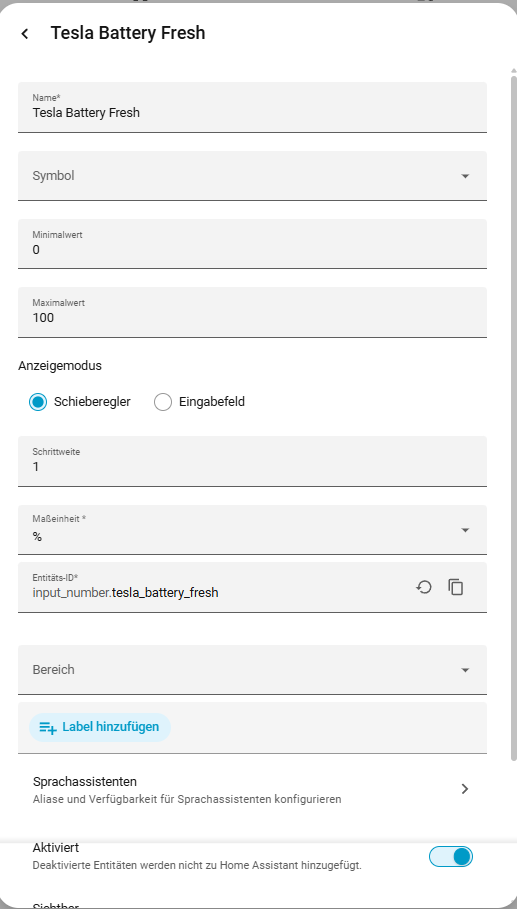The height and width of the screenshot is (909, 517).
Task: Select the Eingabefeld display mode
Action: (163, 402)
